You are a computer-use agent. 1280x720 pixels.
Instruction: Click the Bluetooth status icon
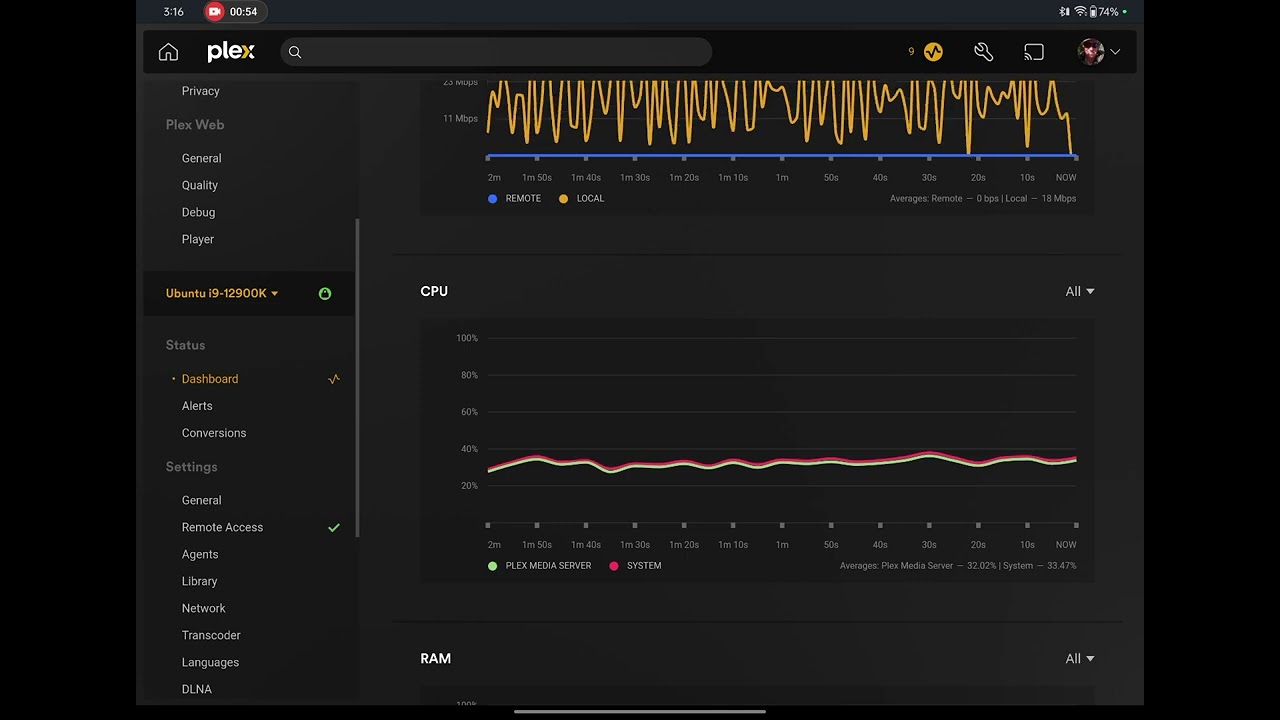pyautogui.click(x=1065, y=12)
